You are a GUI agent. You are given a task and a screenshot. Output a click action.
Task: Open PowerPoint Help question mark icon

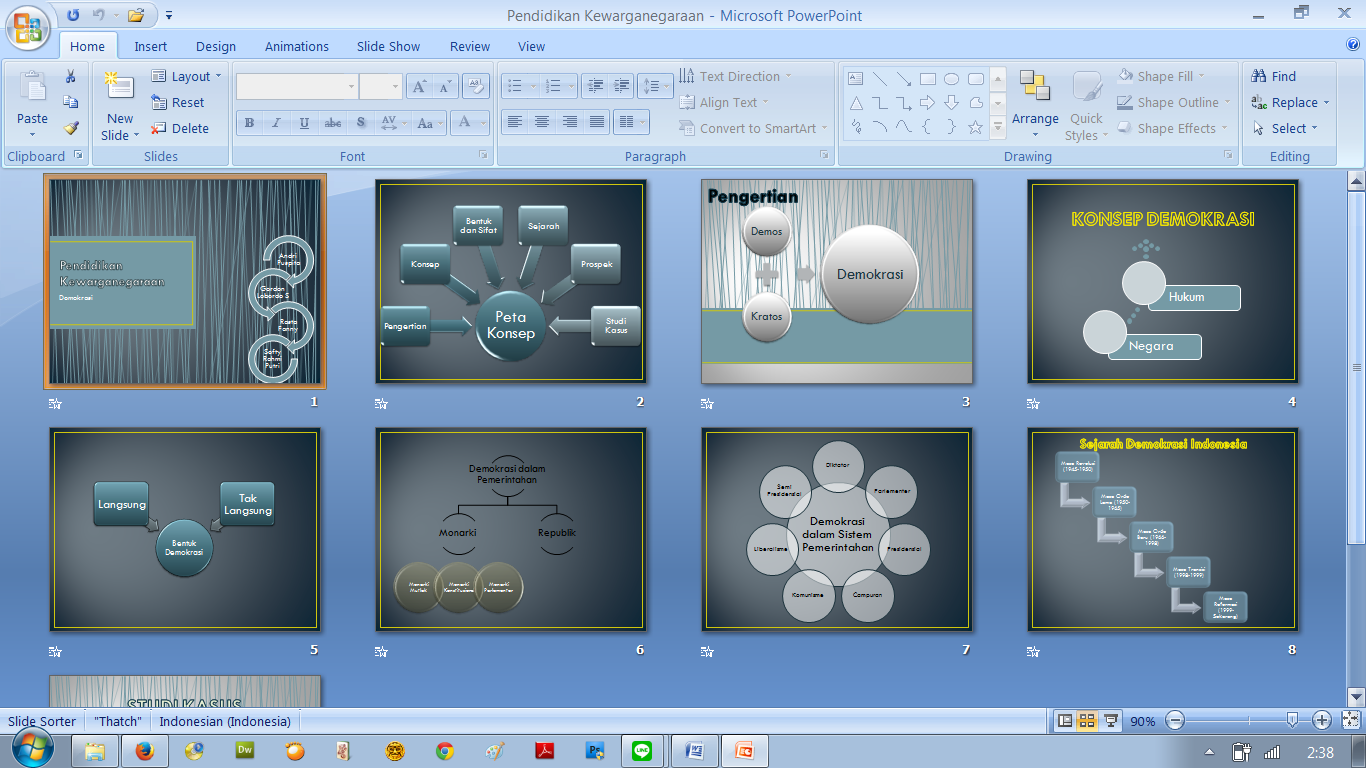point(1353,44)
